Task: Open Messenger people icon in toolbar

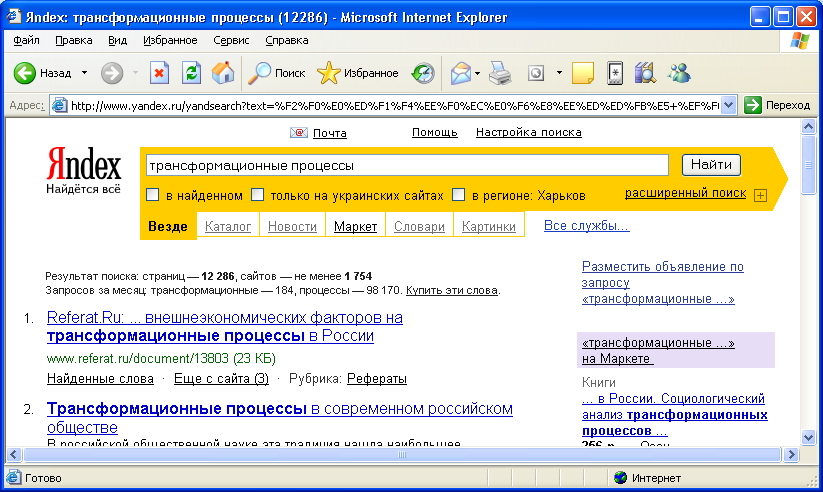Action: click(679, 73)
